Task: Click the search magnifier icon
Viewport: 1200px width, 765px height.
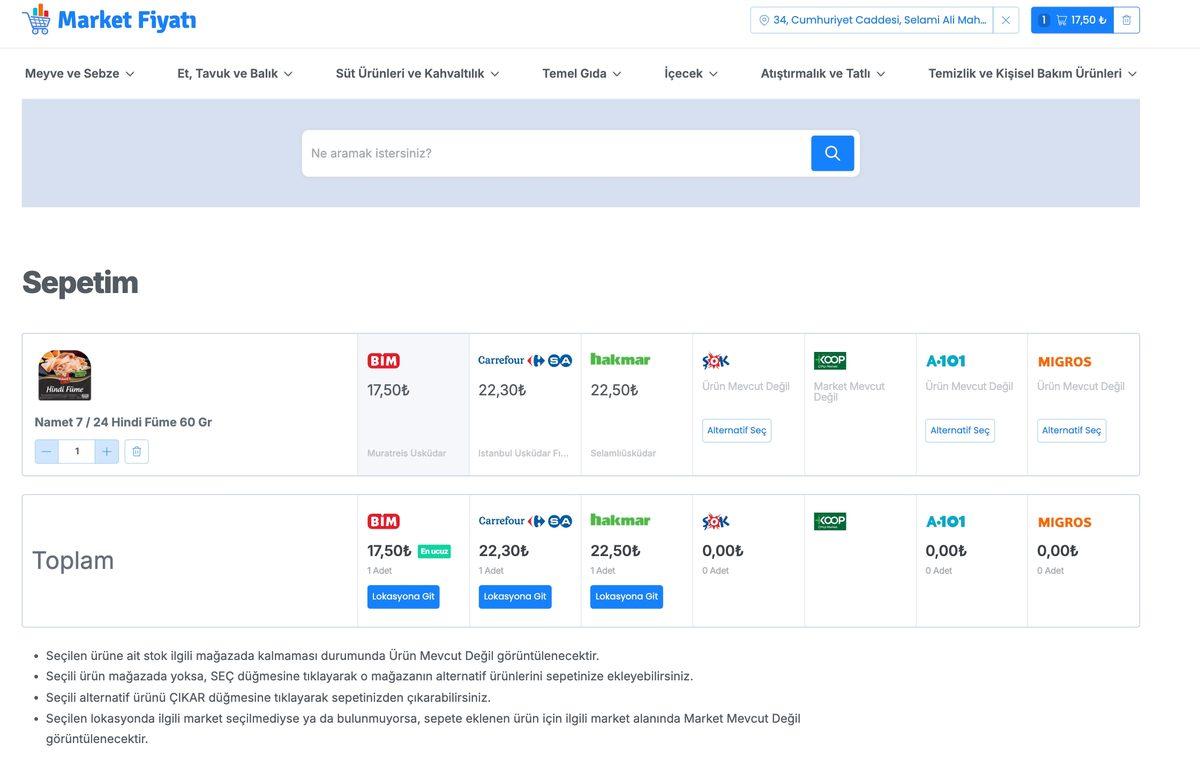Action: pyautogui.click(x=832, y=152)
